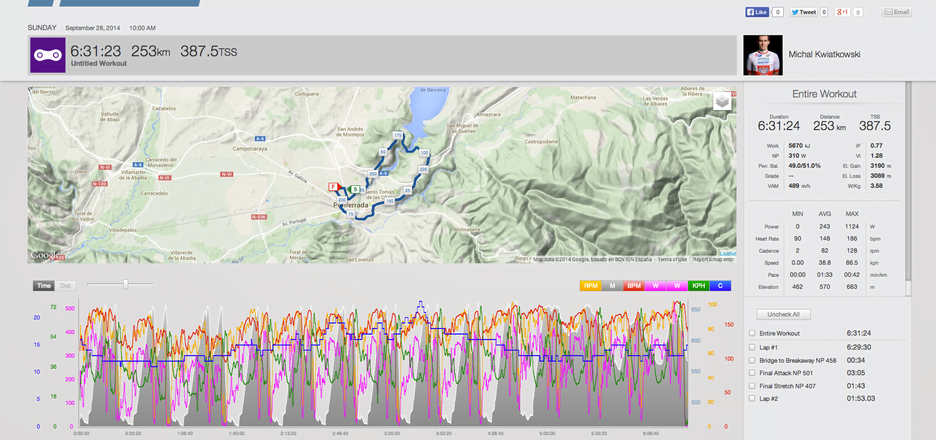Click the red finish marker on map
The height and width of the screenshot is (440, 936).
[333, 186]
